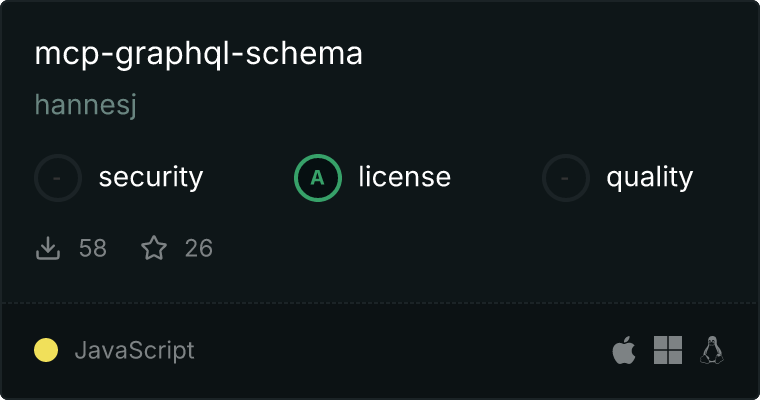Click the Apple macOS platform icon
This screenshot has width=760, height=400.
click(624, 350)
